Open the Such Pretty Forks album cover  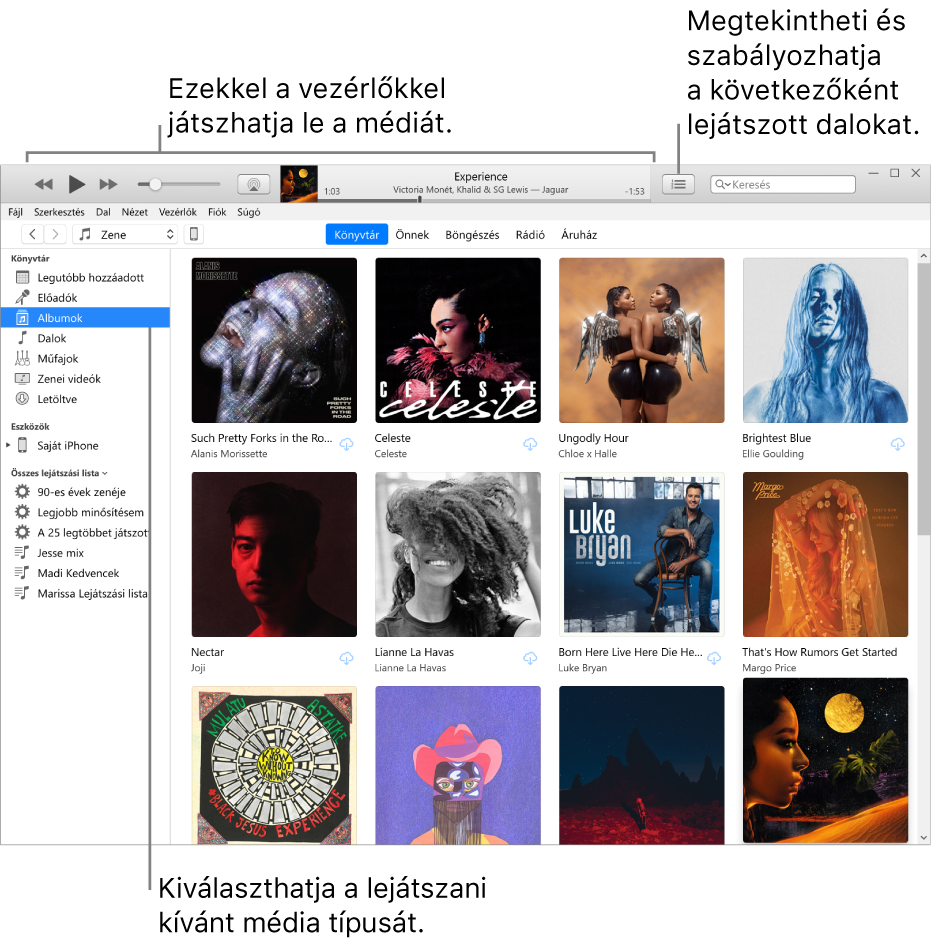pyautogui.click(x=274, y=340)
